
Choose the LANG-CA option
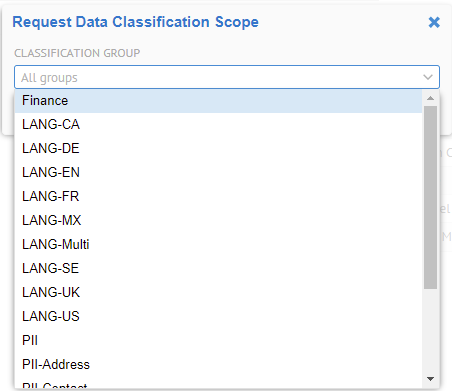tap(218, 125)
